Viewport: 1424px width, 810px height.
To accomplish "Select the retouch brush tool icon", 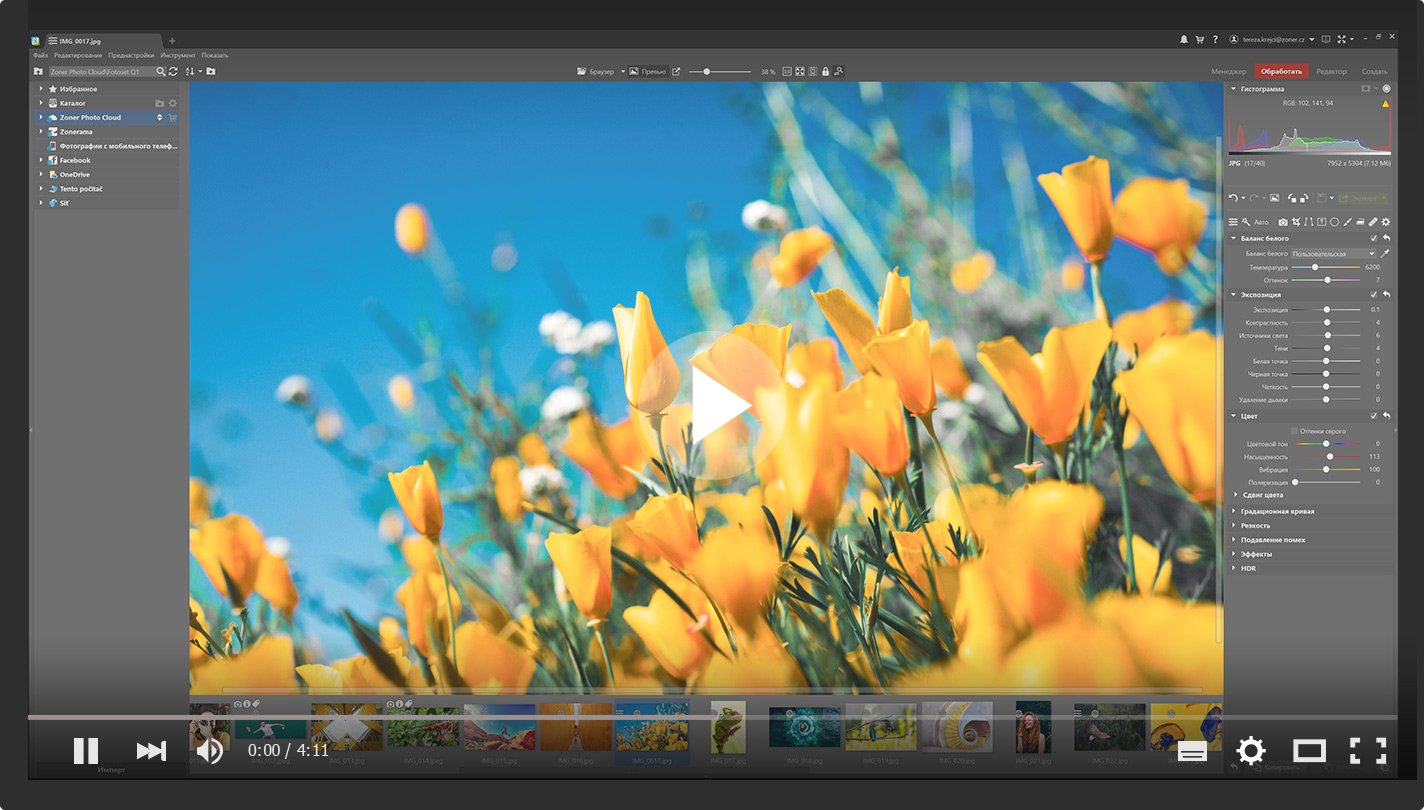I will click(1373, 222).
